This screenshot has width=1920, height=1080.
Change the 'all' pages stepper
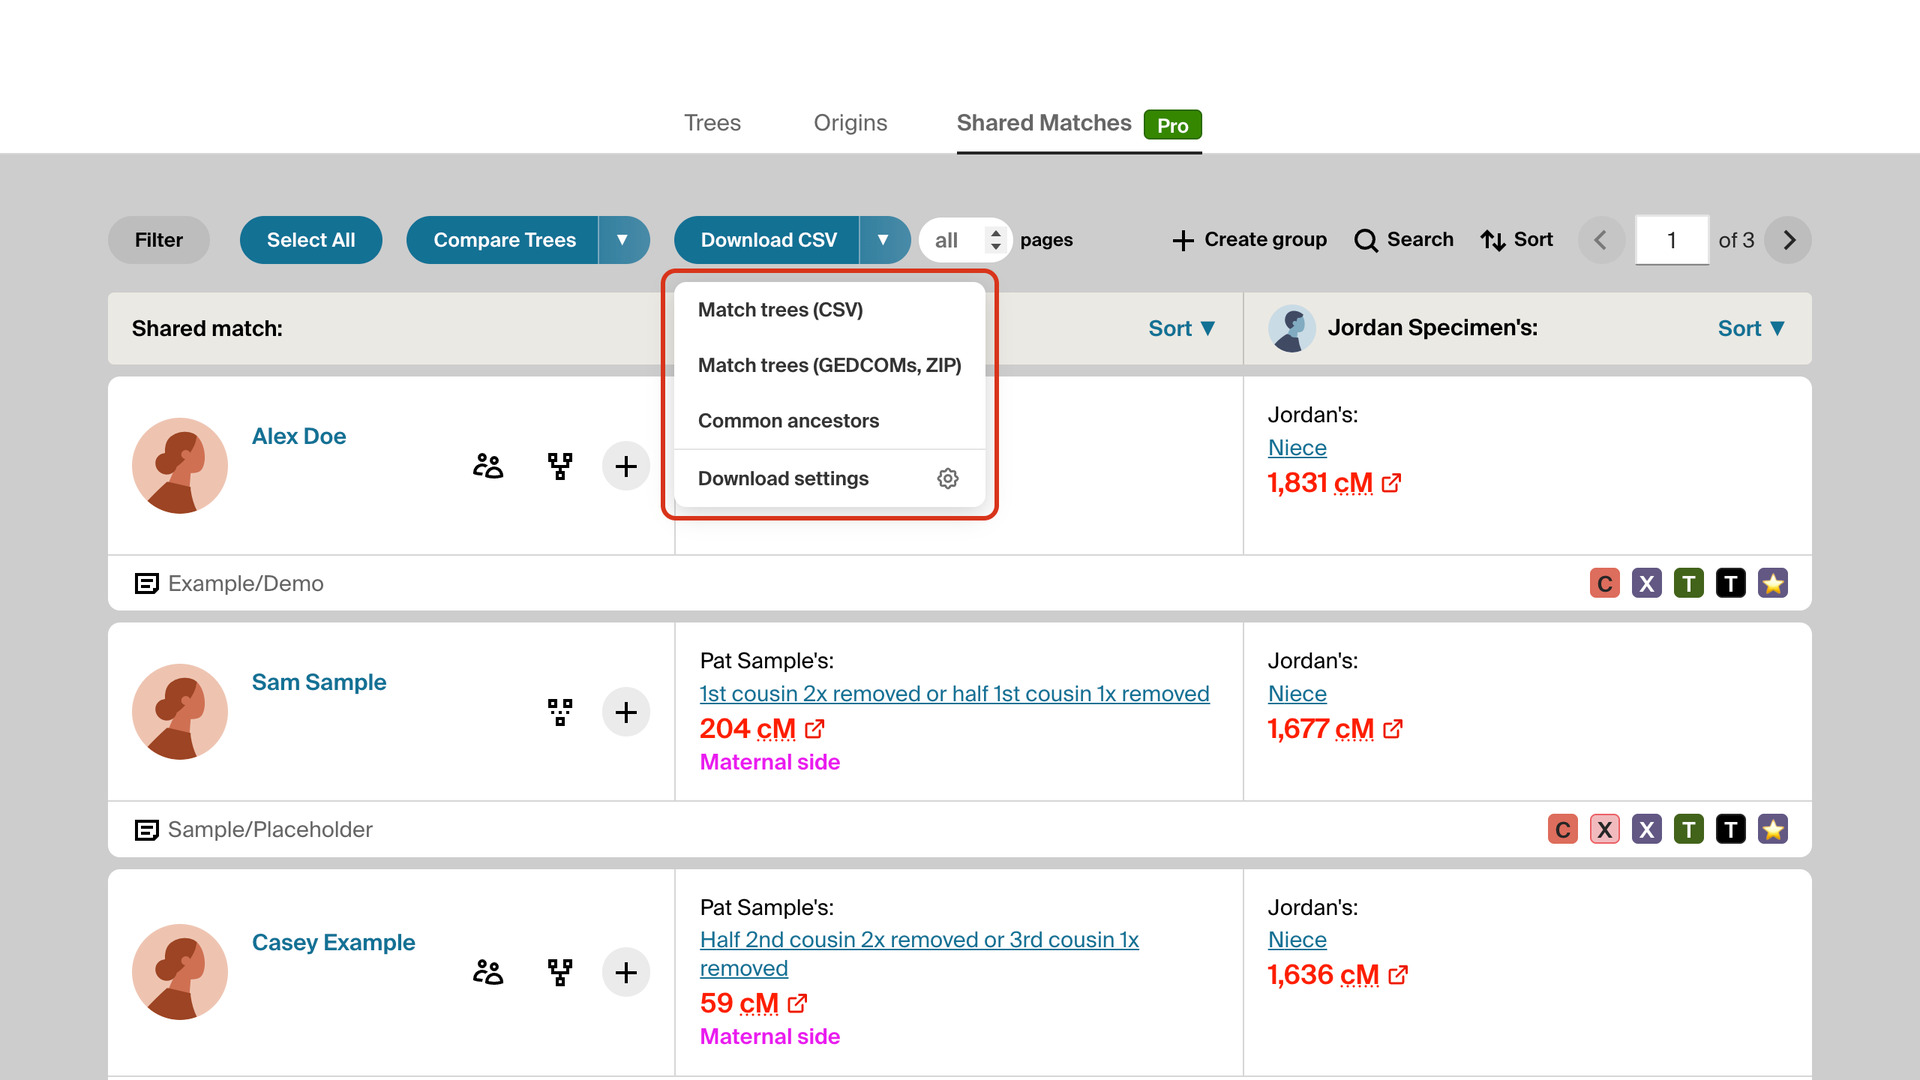point(995,240)
